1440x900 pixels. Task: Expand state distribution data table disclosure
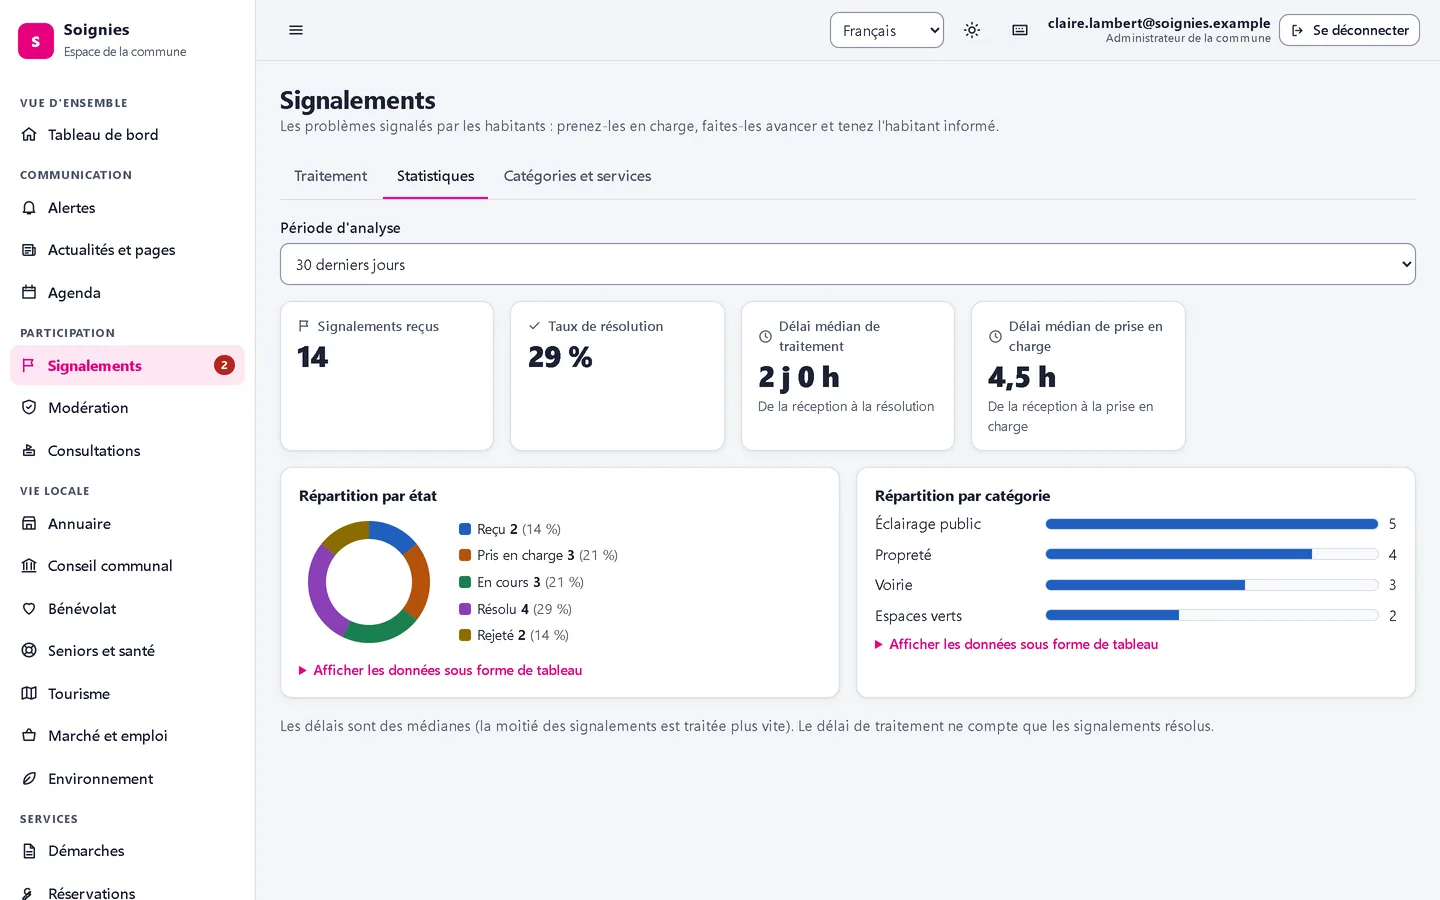[441, 670]
